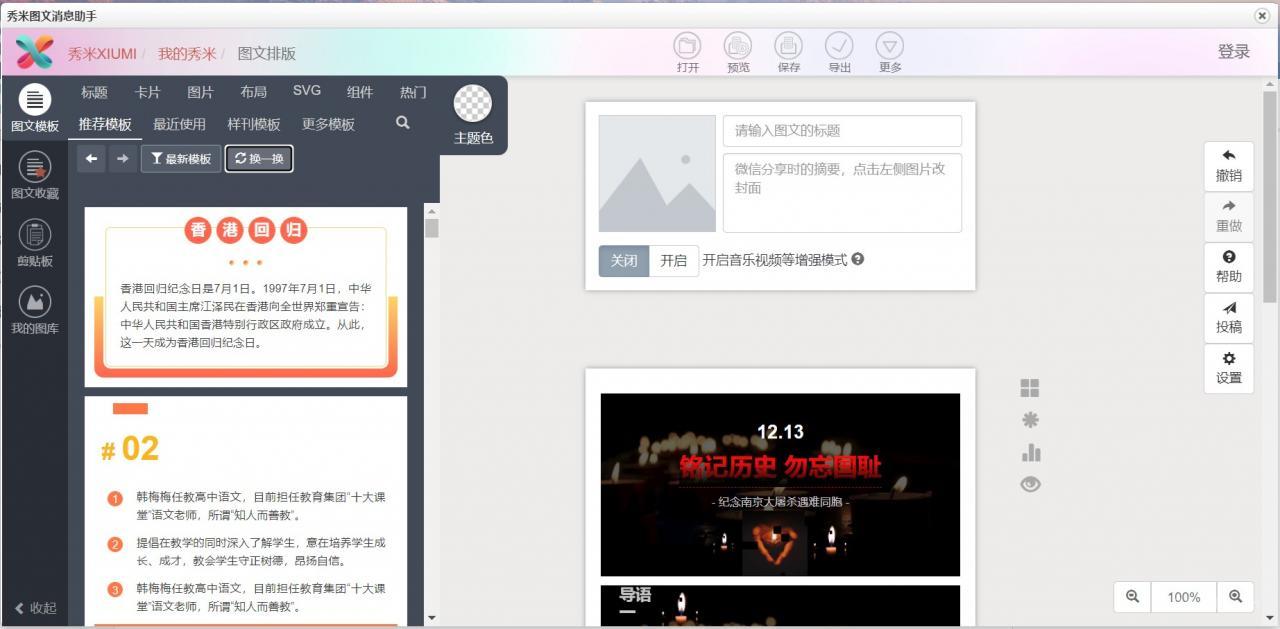Click the 导语 section image
This screenshot has width=1280, height=629.
pyautogui.click(x=780, y=606)
